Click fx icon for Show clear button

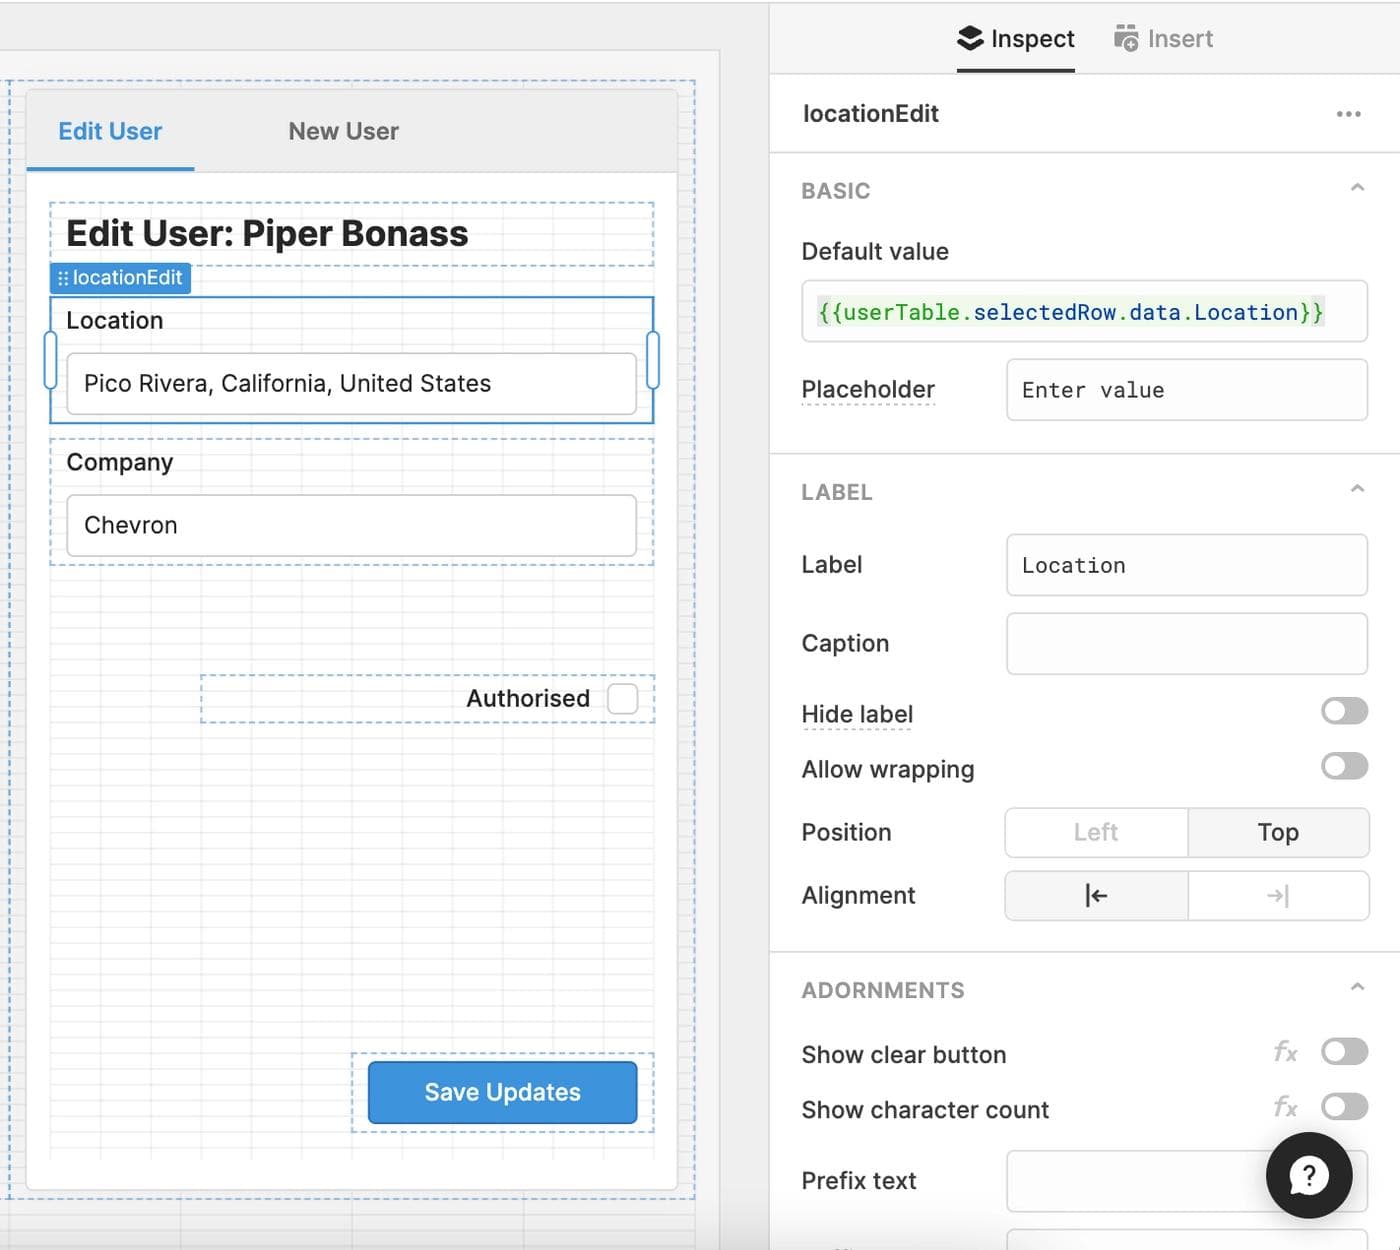tap(1285, 1052)
